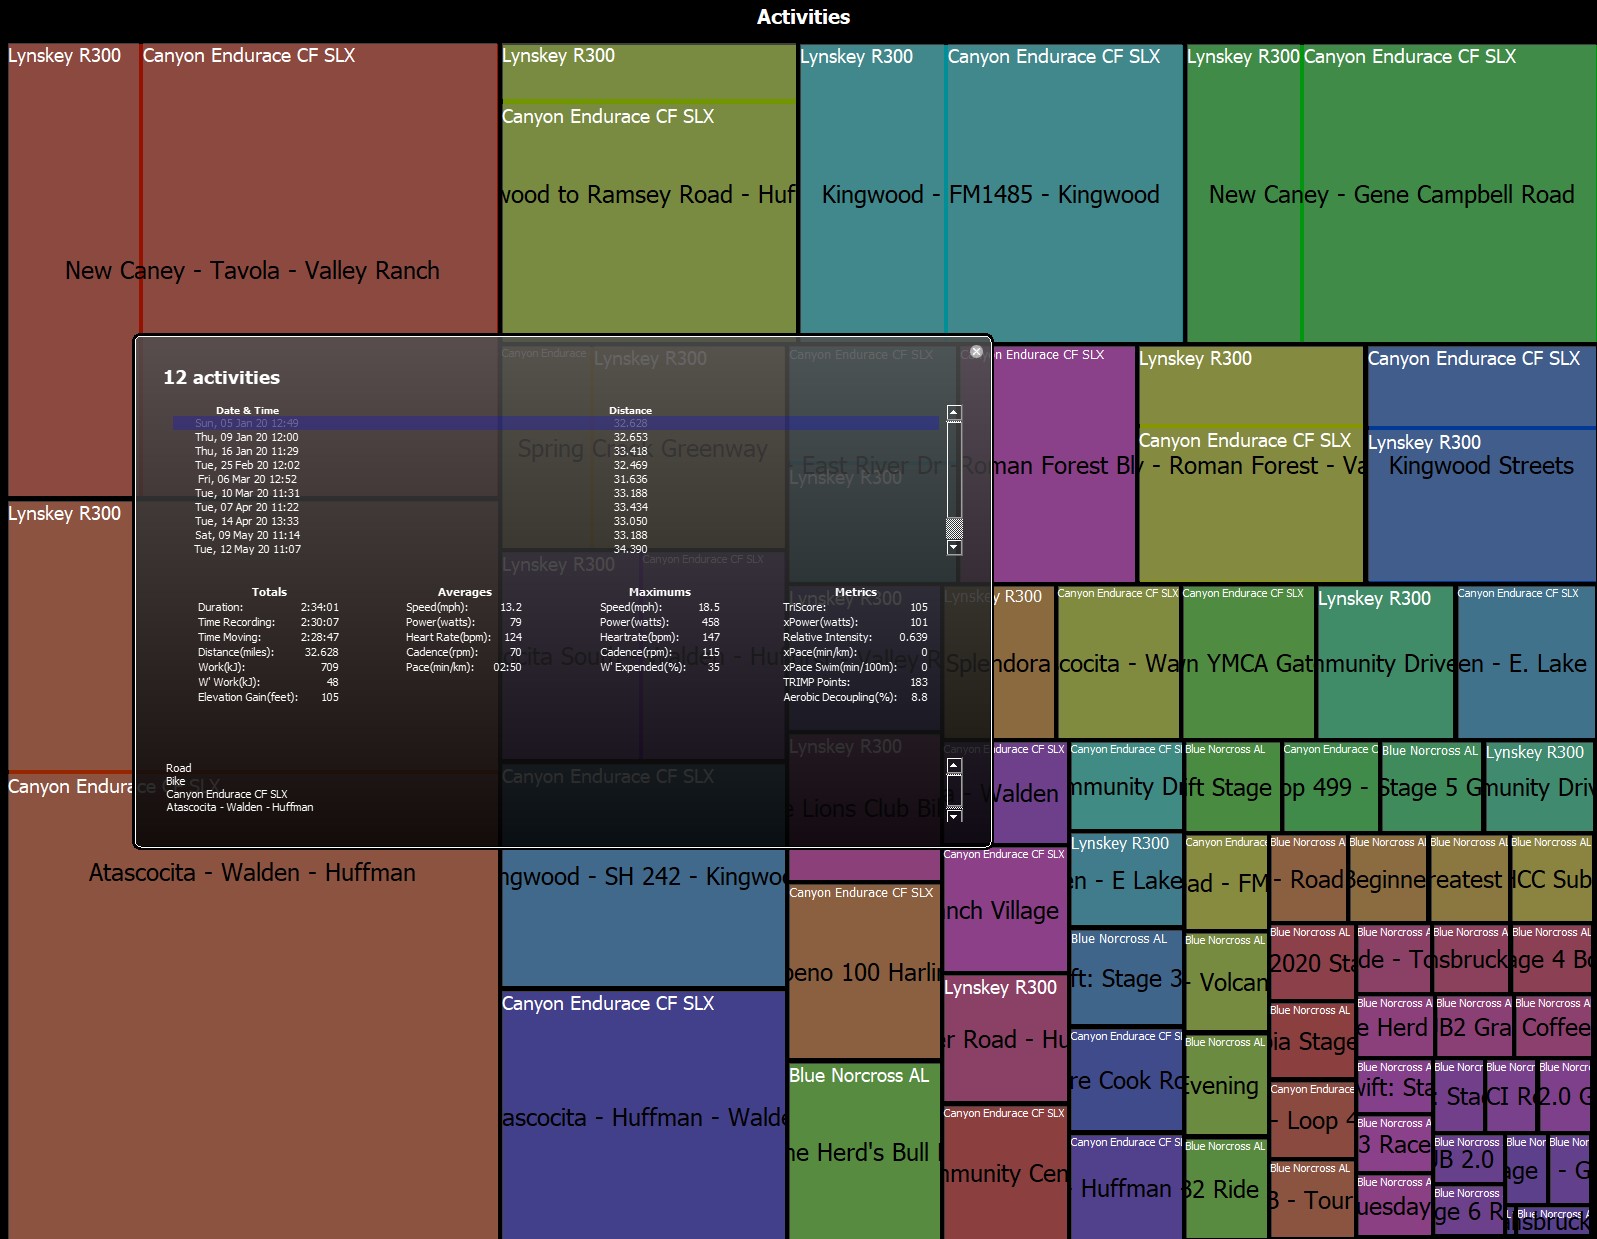1597x1239 pixels.
Task: Select the Sun, 05 Jan 20 activity row
Action: pos(556,423)
